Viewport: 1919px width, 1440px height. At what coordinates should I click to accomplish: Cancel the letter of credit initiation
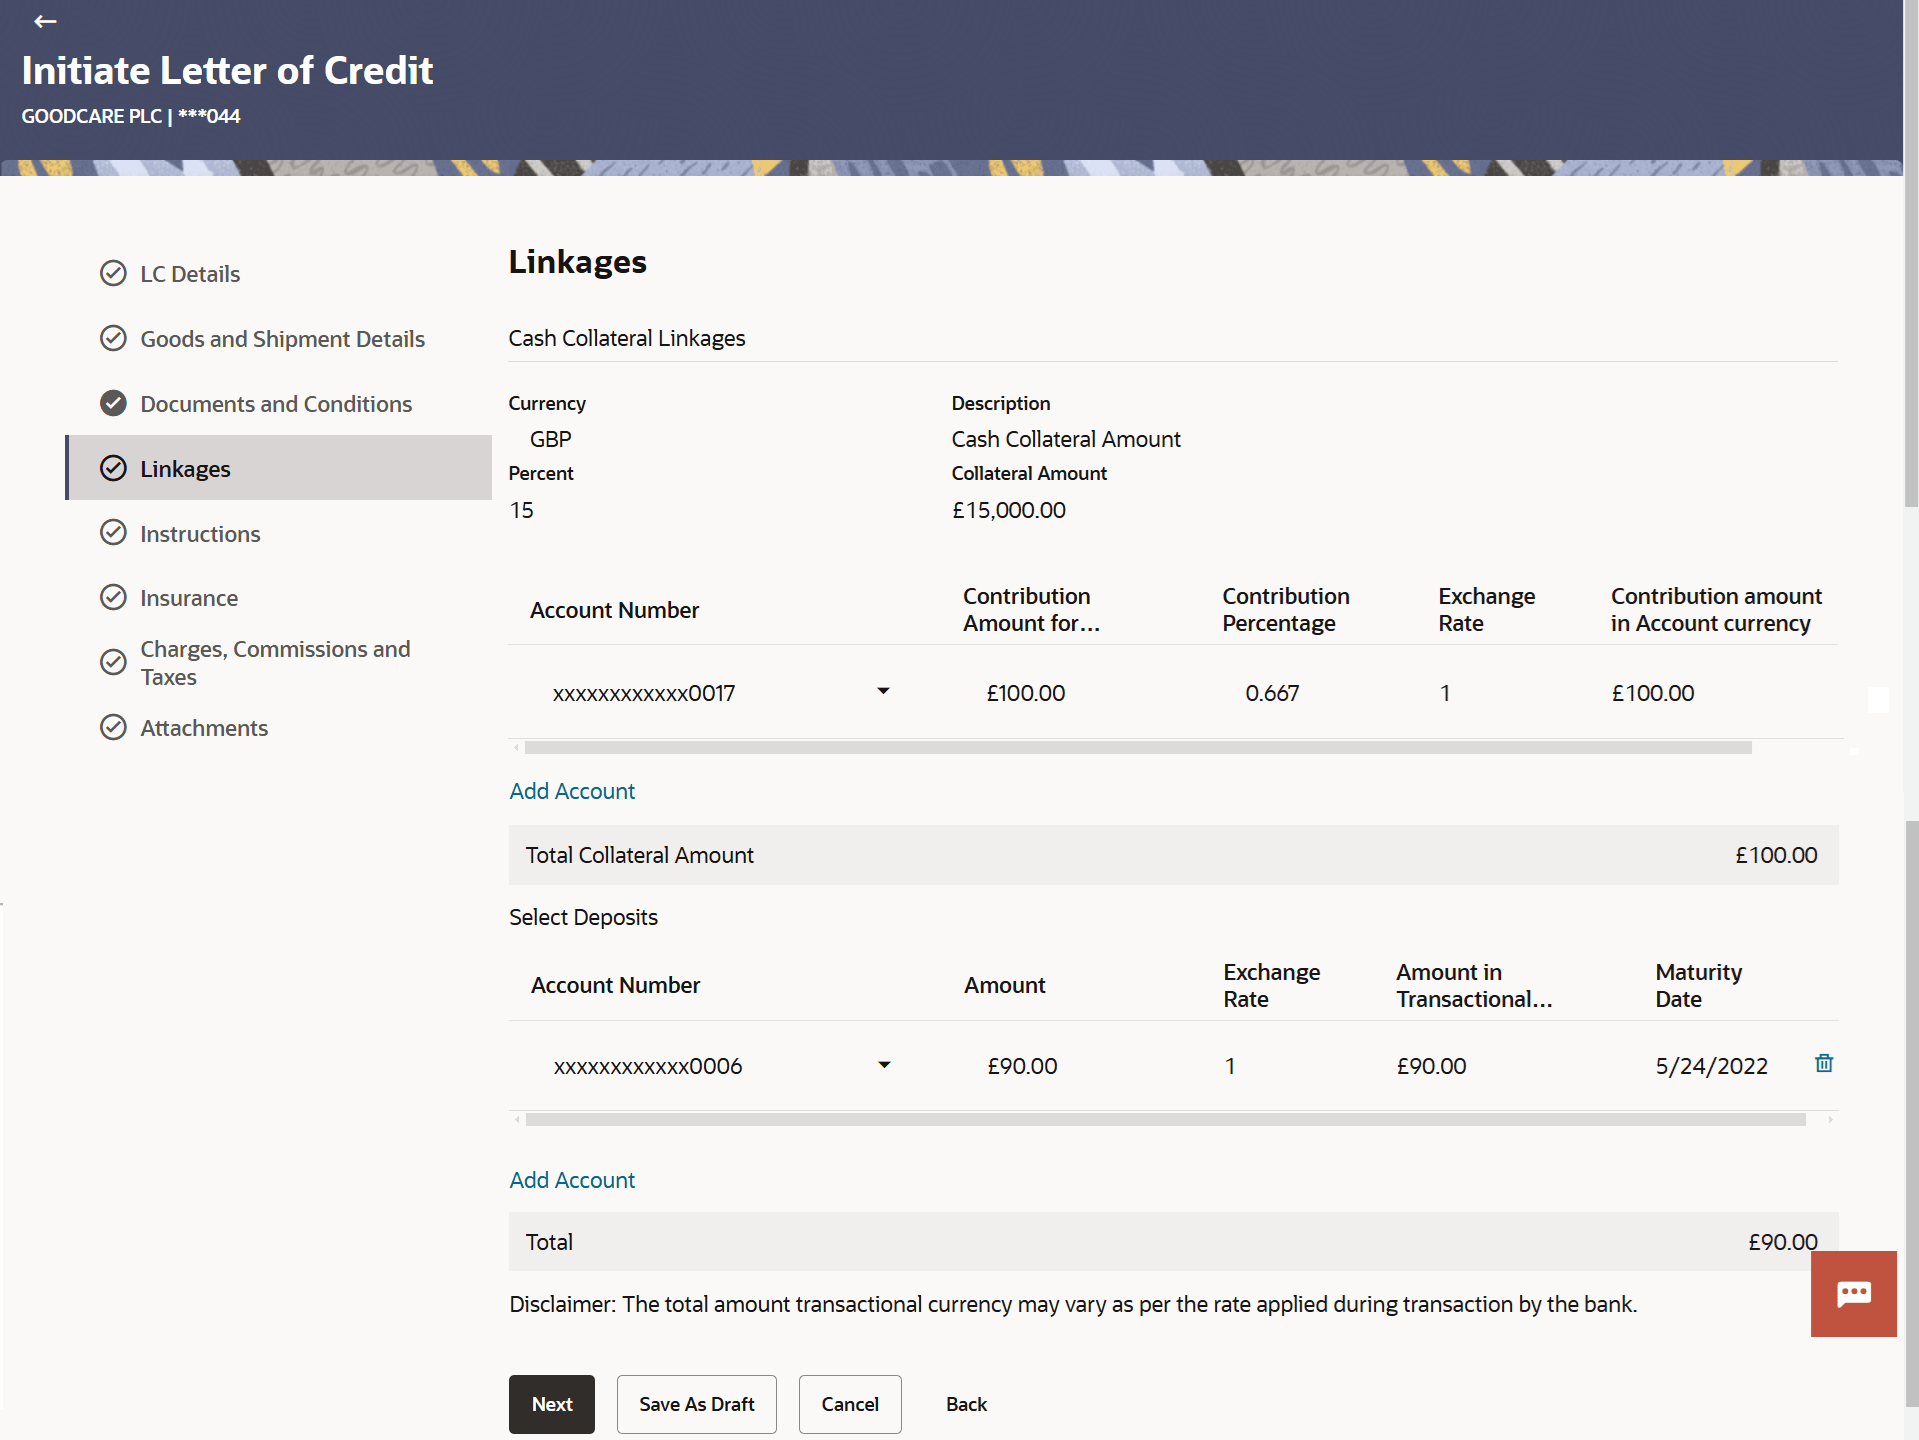click(849, 1404)
